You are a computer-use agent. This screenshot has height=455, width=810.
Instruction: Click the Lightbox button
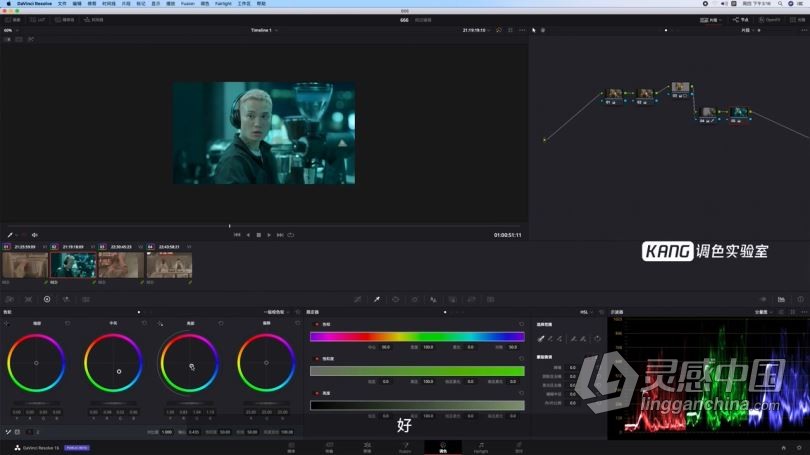pos(799,20)
